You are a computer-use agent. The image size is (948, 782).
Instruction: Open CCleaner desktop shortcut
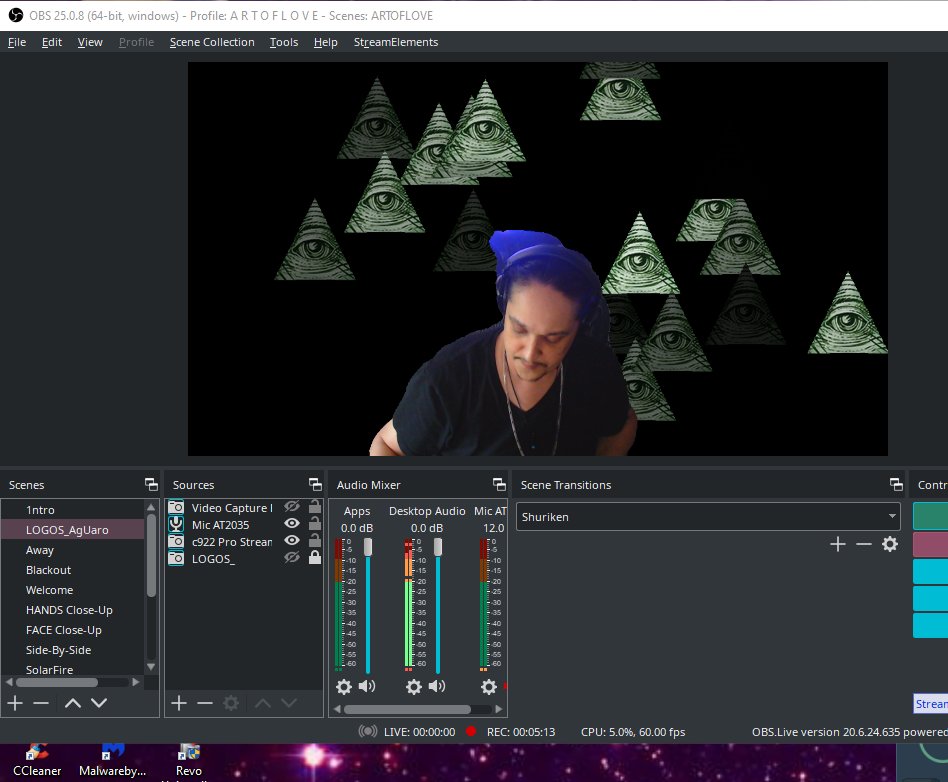point(37,761)
